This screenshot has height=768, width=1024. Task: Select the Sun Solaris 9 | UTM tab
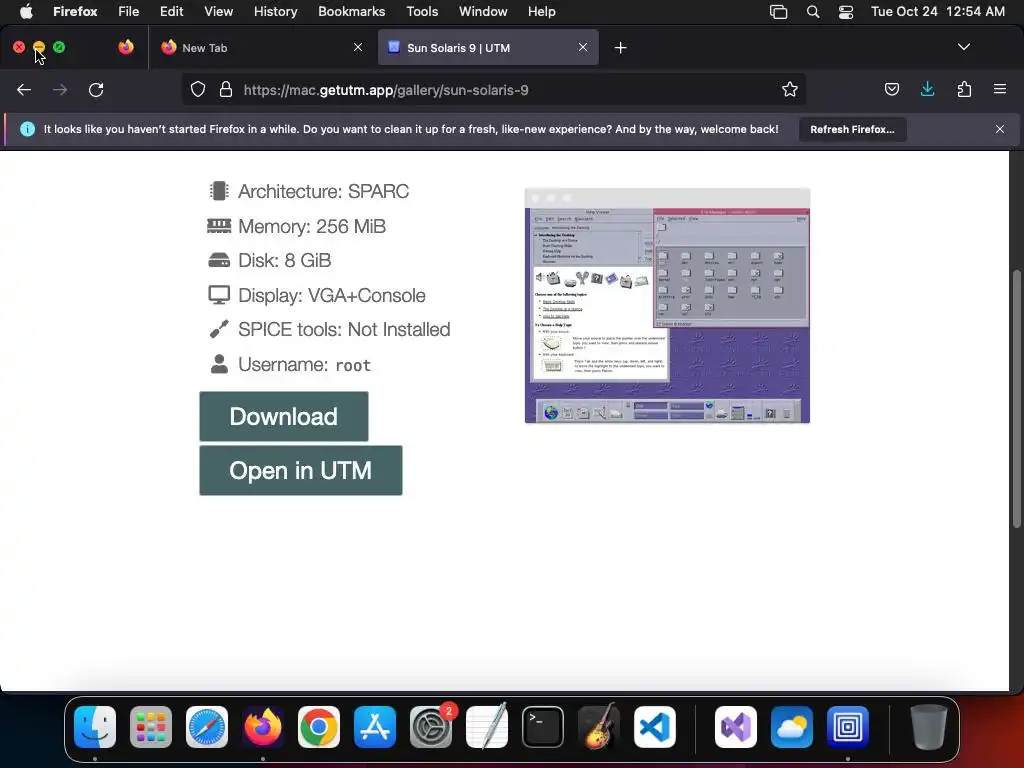click(x=488, y=47)
